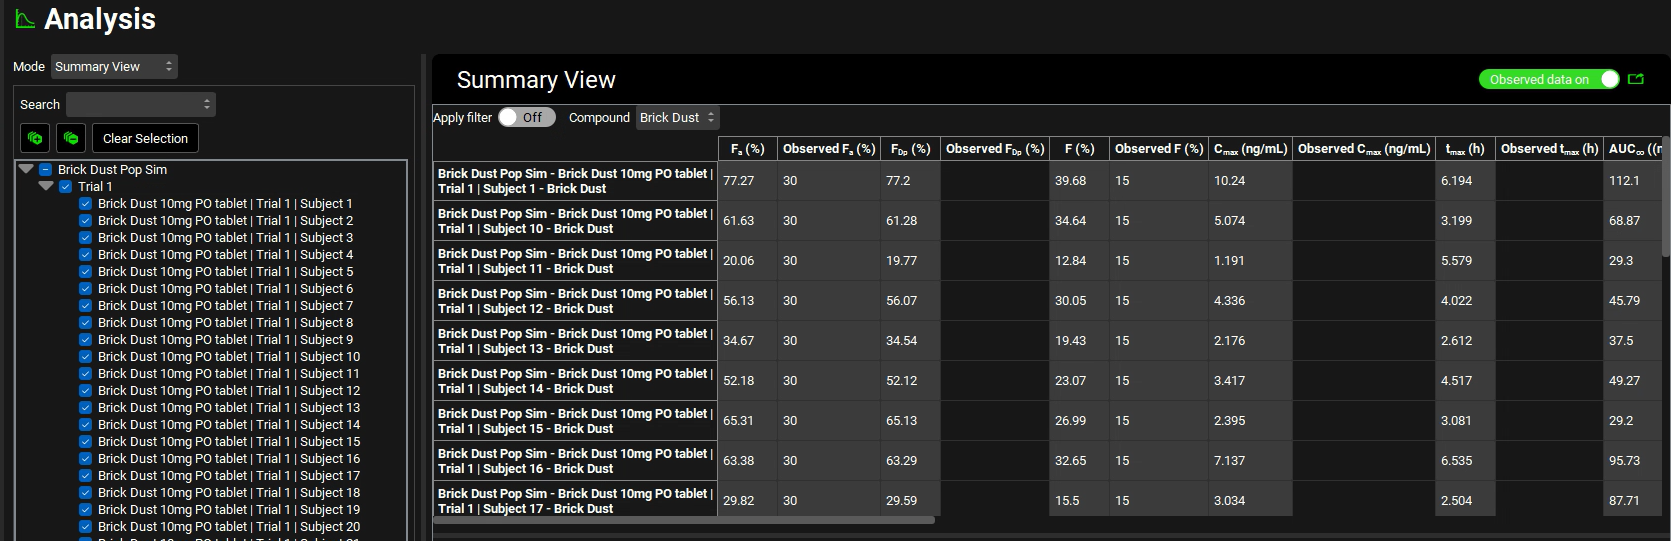Open the Mode Summary View dropdown
Image resolution: width=1671 pixels, height=541 pixels.
click(x=114, y=67)
